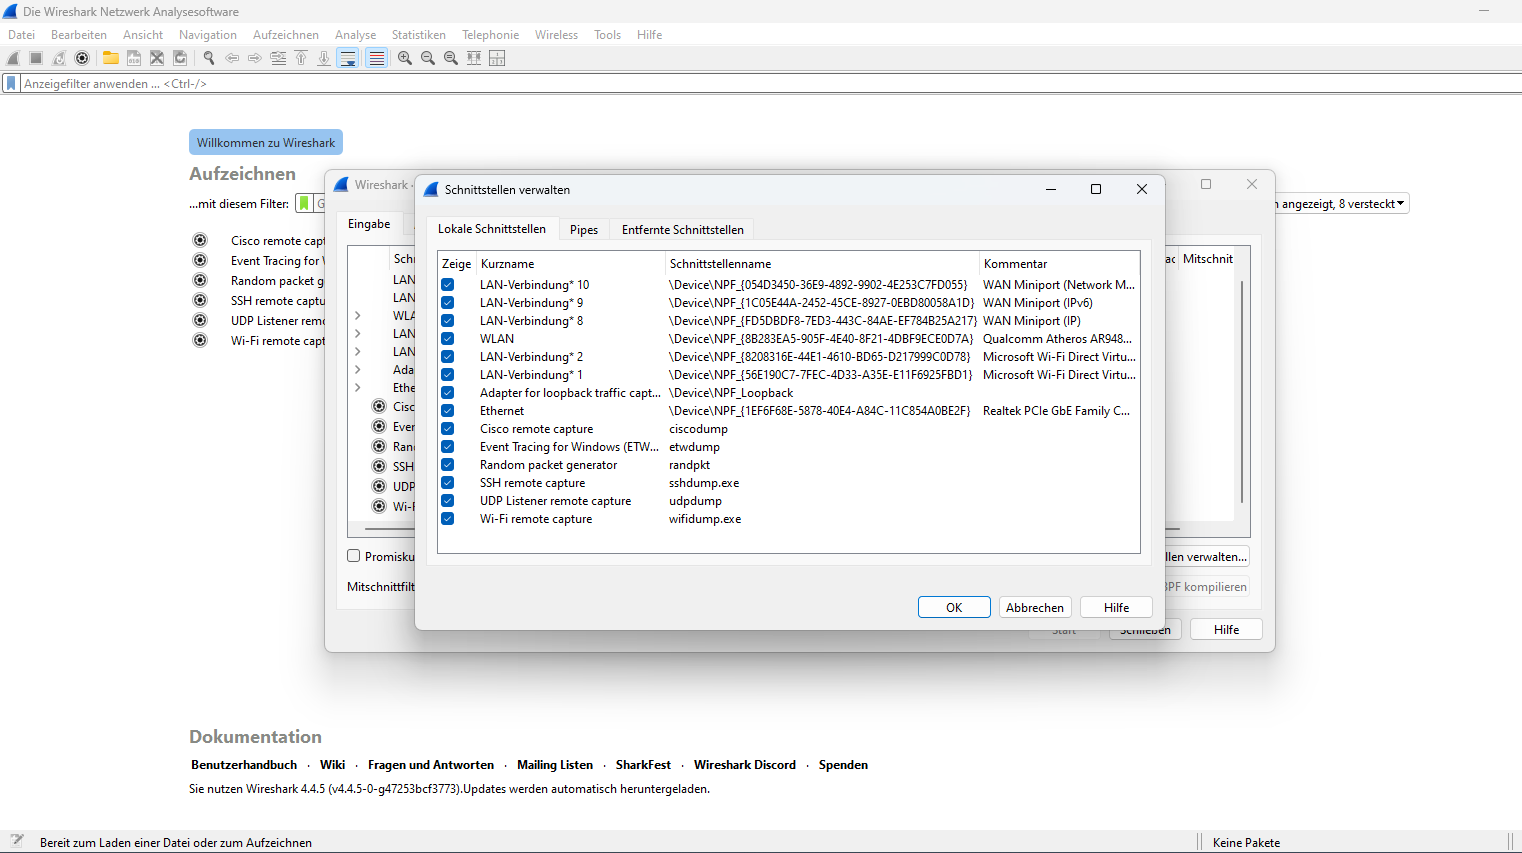This screenshot has height=853, width=1522.
Task: Expand the Adapter row in capture options
Action: click(x=358, y=370)
